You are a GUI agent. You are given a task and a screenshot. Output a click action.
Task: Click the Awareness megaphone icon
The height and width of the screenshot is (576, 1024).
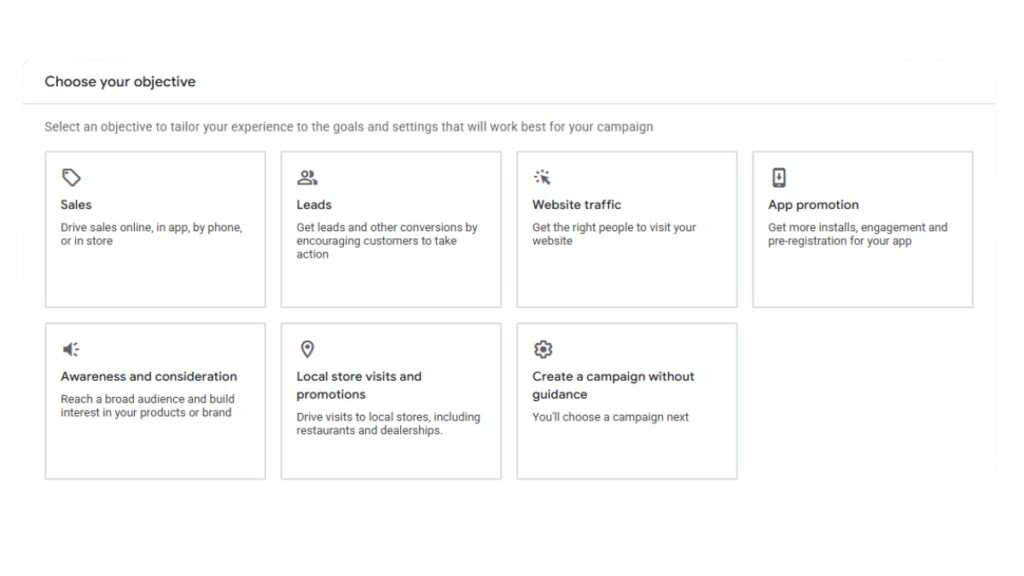click(x=71, y=349)
